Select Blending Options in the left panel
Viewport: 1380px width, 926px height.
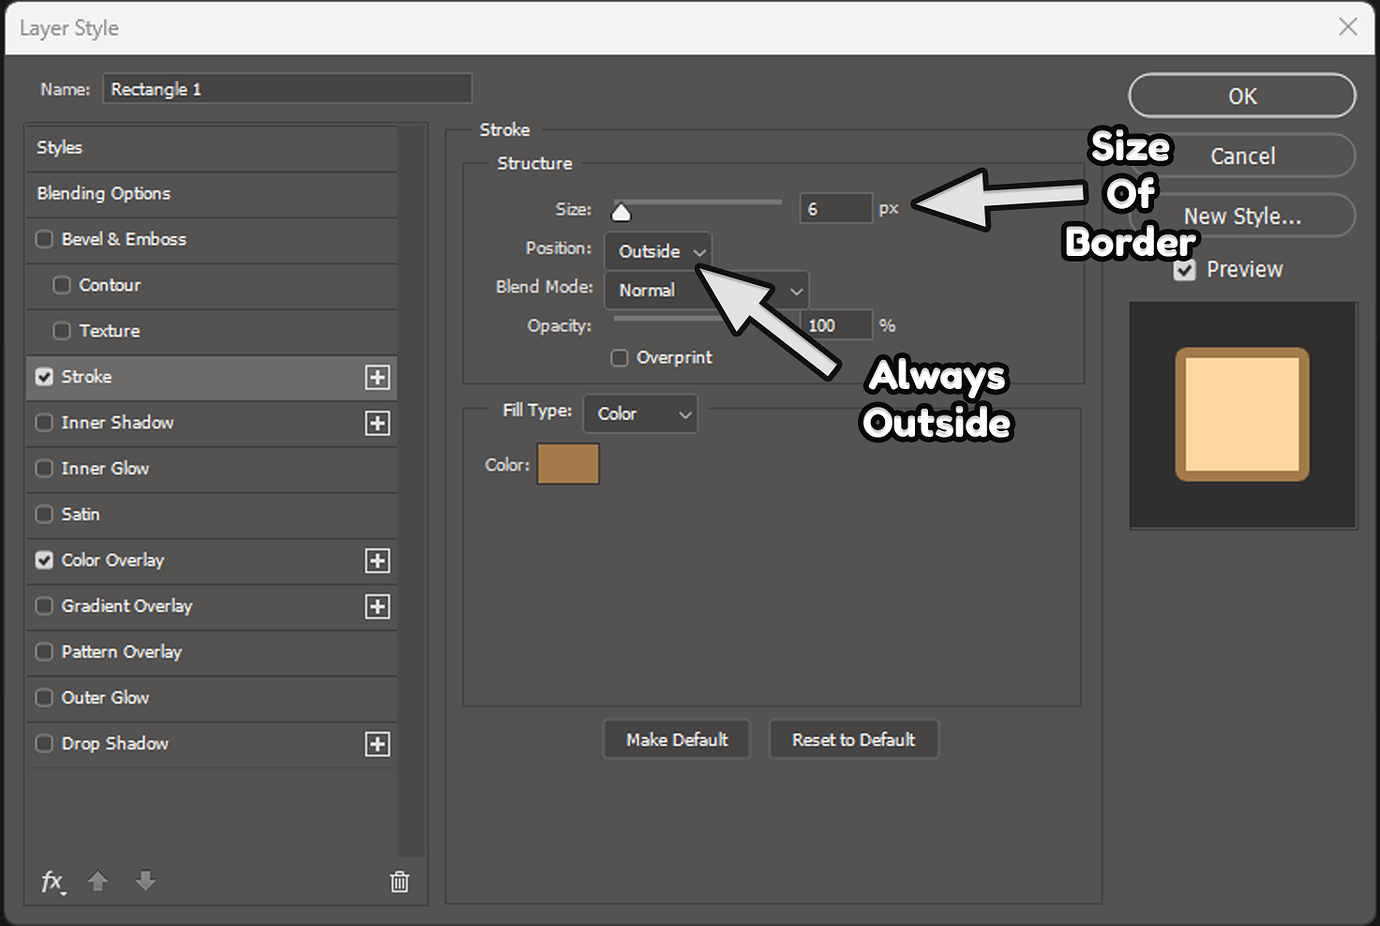click(x=104, y=193)
